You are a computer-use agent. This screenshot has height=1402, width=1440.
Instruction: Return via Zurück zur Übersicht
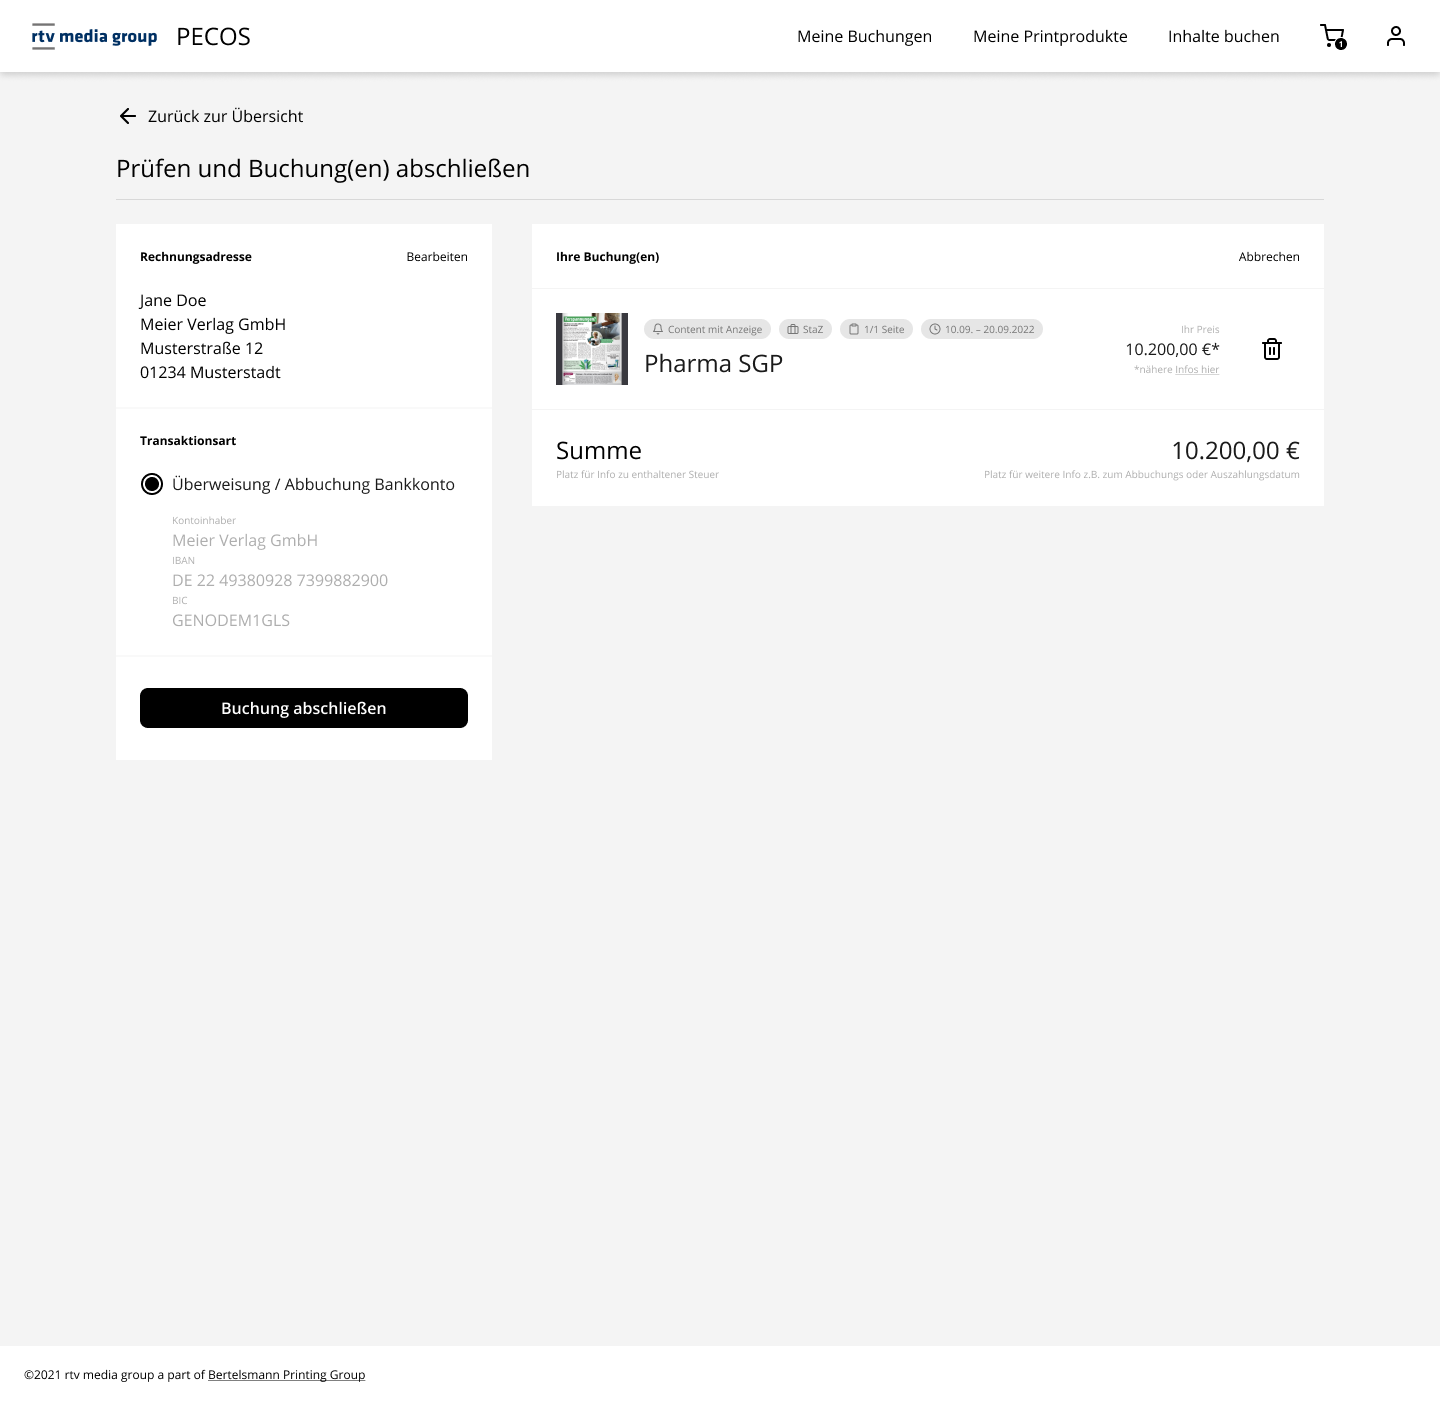point(225,116)
